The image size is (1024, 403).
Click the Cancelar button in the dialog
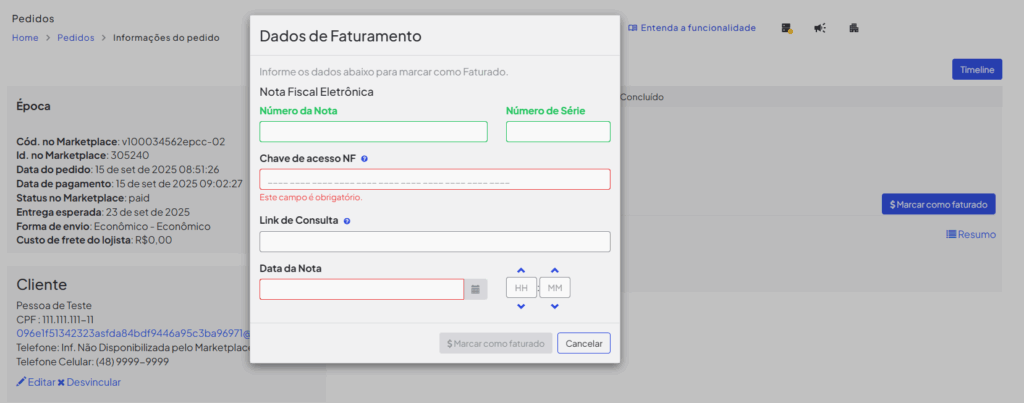point(584,344)
